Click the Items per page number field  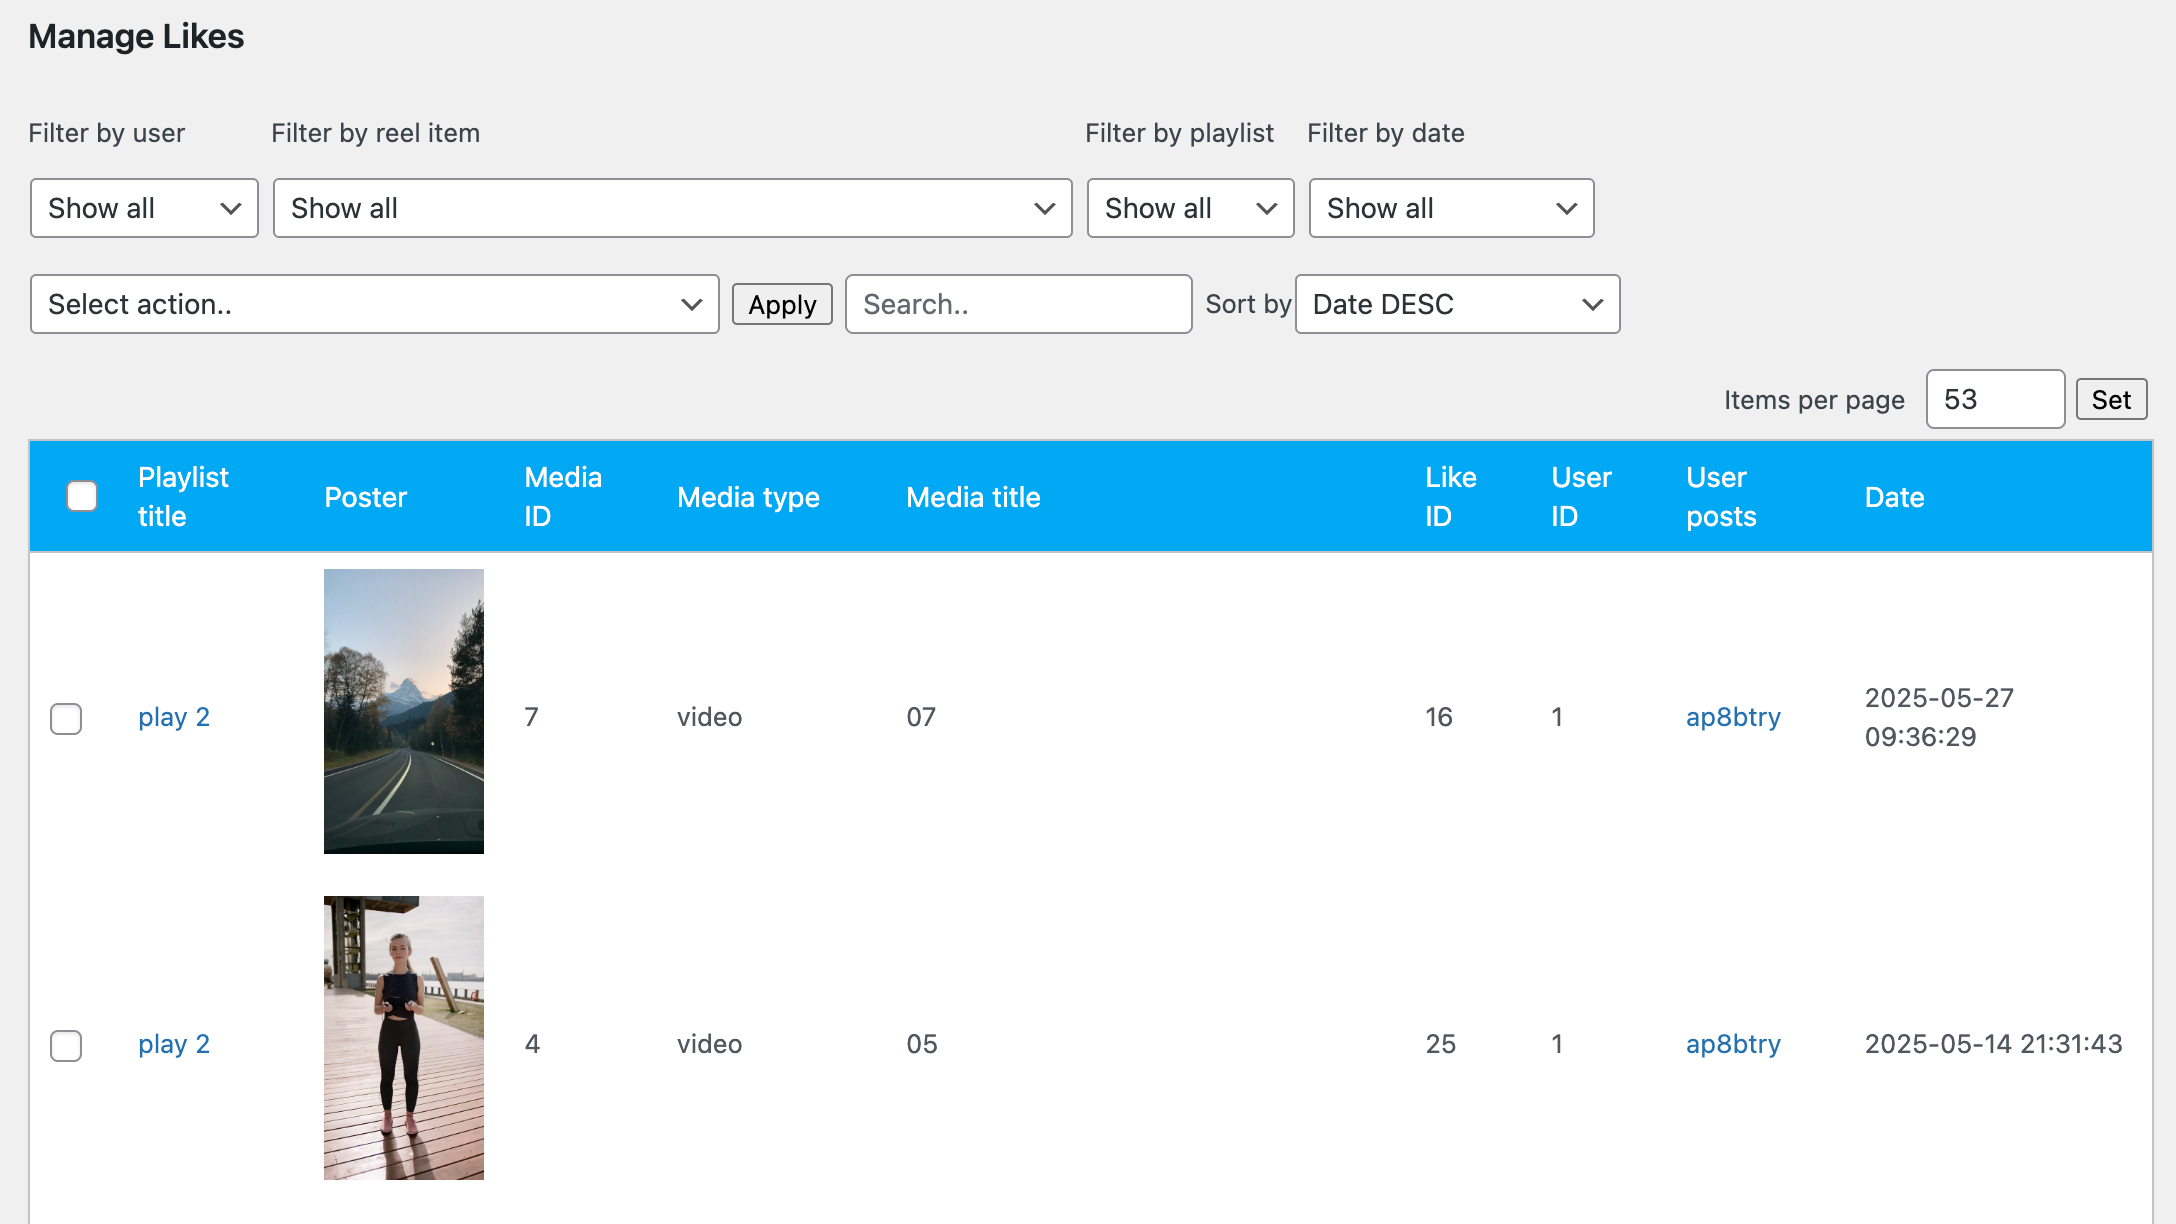1994,400
